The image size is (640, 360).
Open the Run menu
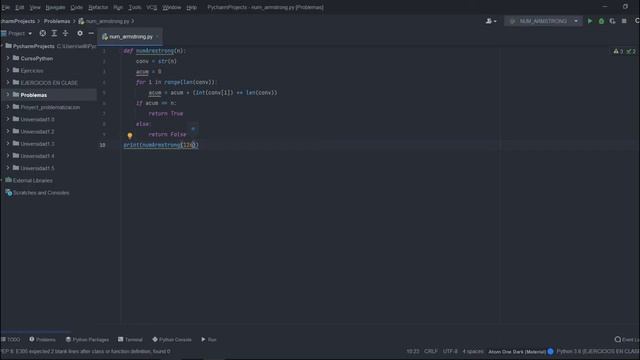click(118, 7)
